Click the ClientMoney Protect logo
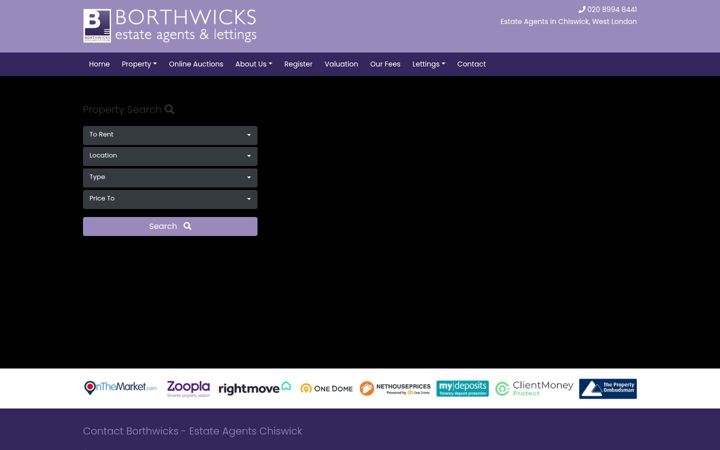The image size is (720, 450). point(534,388)
